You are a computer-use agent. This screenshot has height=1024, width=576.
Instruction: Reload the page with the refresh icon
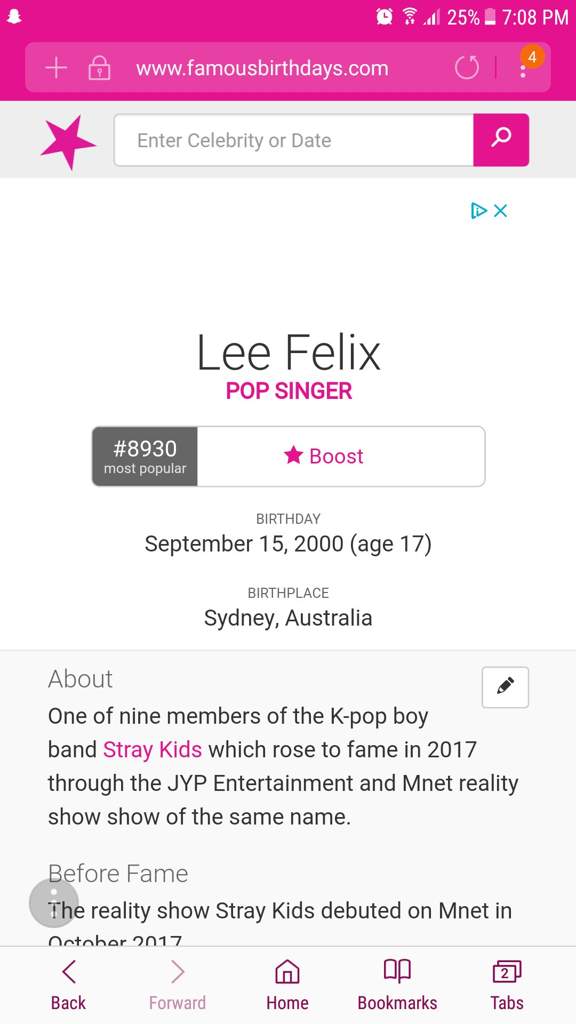coord(467,68)
